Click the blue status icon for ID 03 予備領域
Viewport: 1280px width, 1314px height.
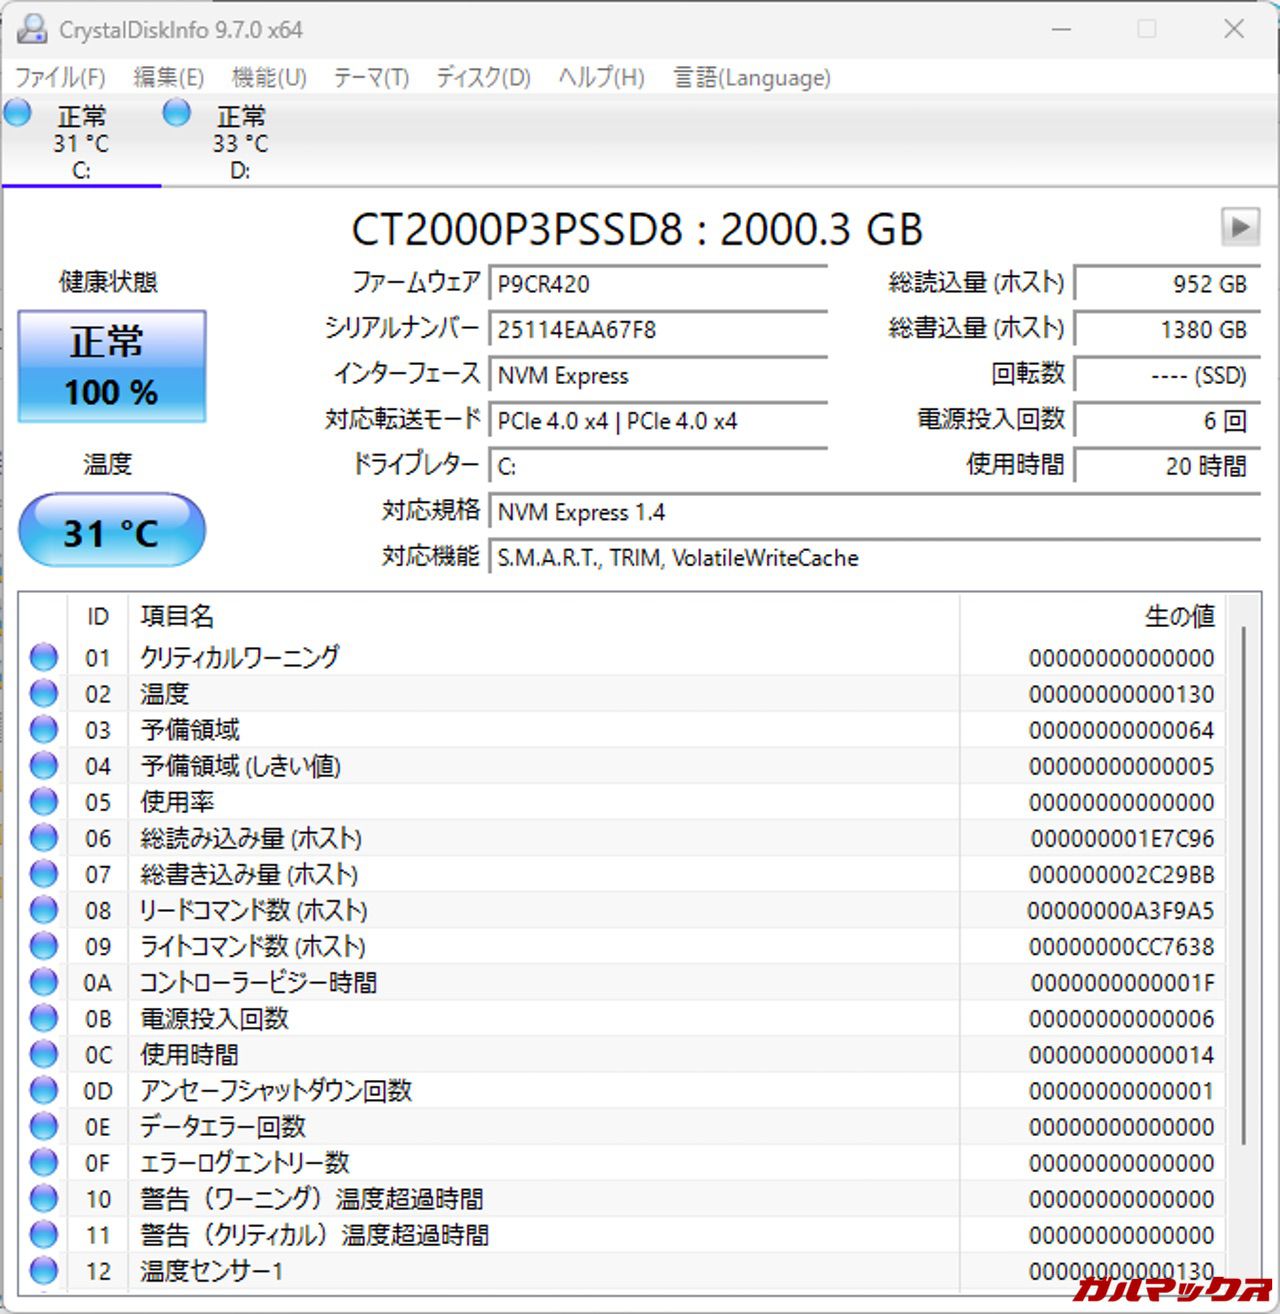43,729
